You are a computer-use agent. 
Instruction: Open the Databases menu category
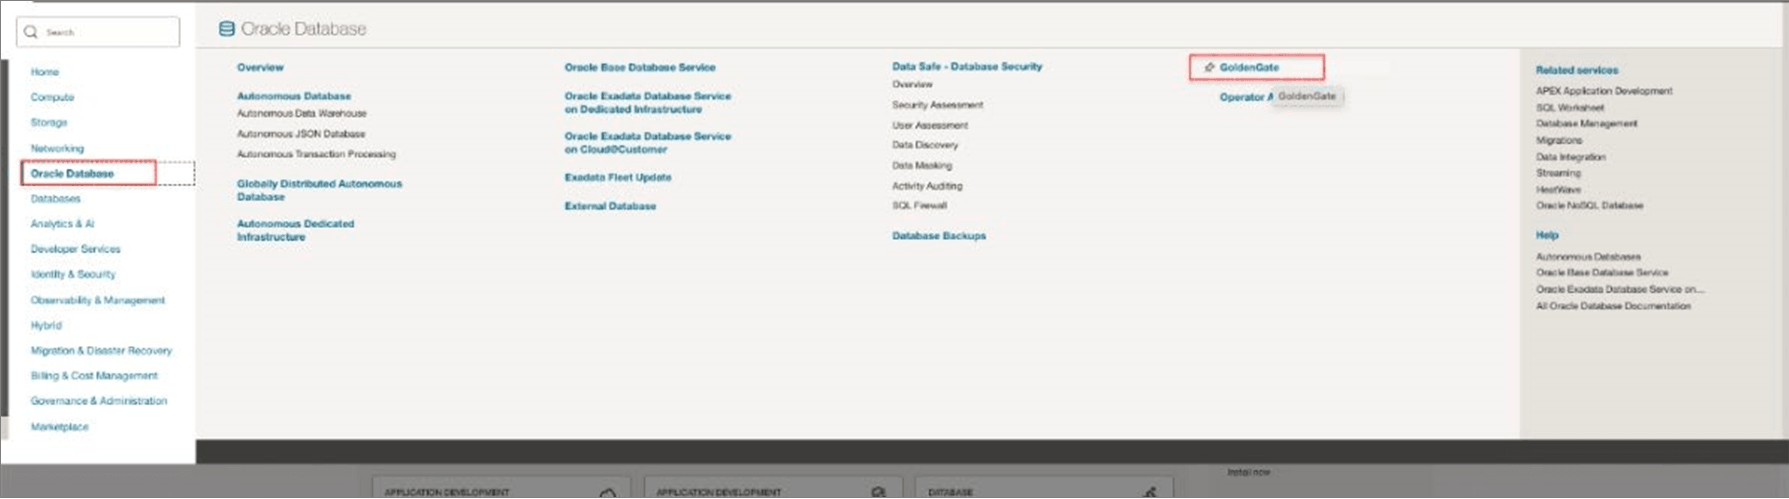tap(55, 199)
